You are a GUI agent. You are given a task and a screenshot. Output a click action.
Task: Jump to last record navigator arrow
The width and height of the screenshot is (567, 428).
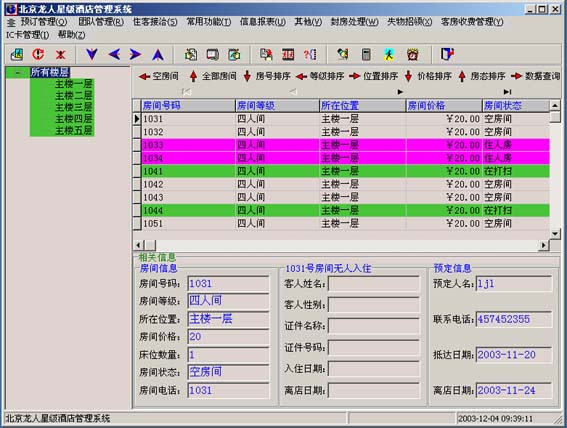pos(507,92)
